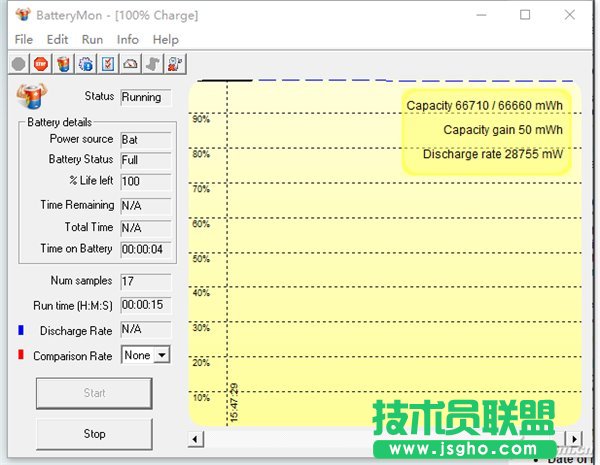Viewport: 600px width, 465px height.
Task: Click the checklist toolbar icon
Action: 108,64
